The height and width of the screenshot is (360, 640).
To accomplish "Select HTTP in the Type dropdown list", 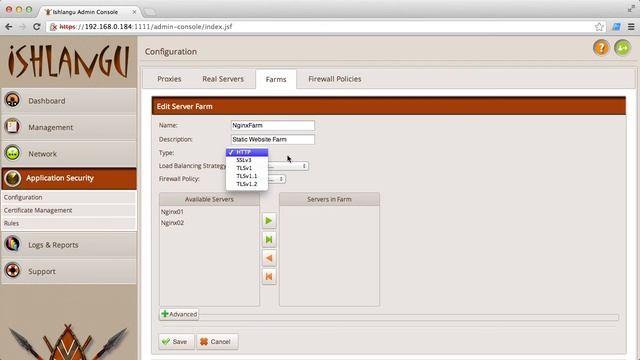I will 247,152.
